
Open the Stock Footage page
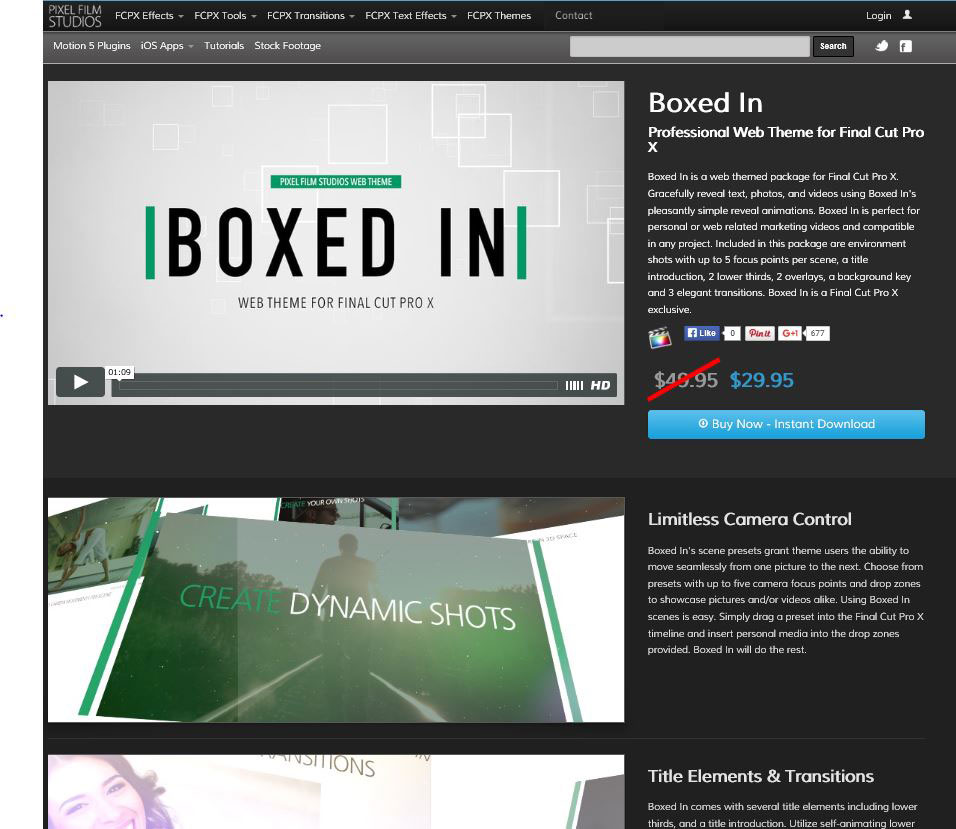[x=287, y=46]
